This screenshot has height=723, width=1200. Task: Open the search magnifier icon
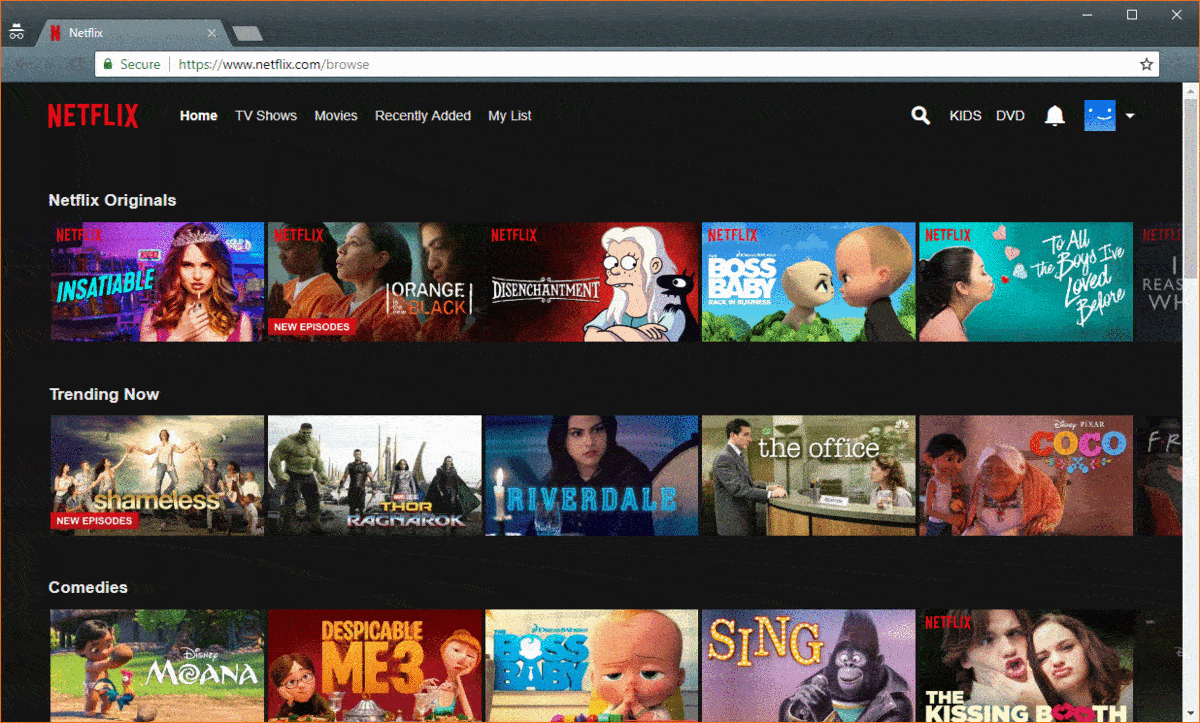point(920,116)
